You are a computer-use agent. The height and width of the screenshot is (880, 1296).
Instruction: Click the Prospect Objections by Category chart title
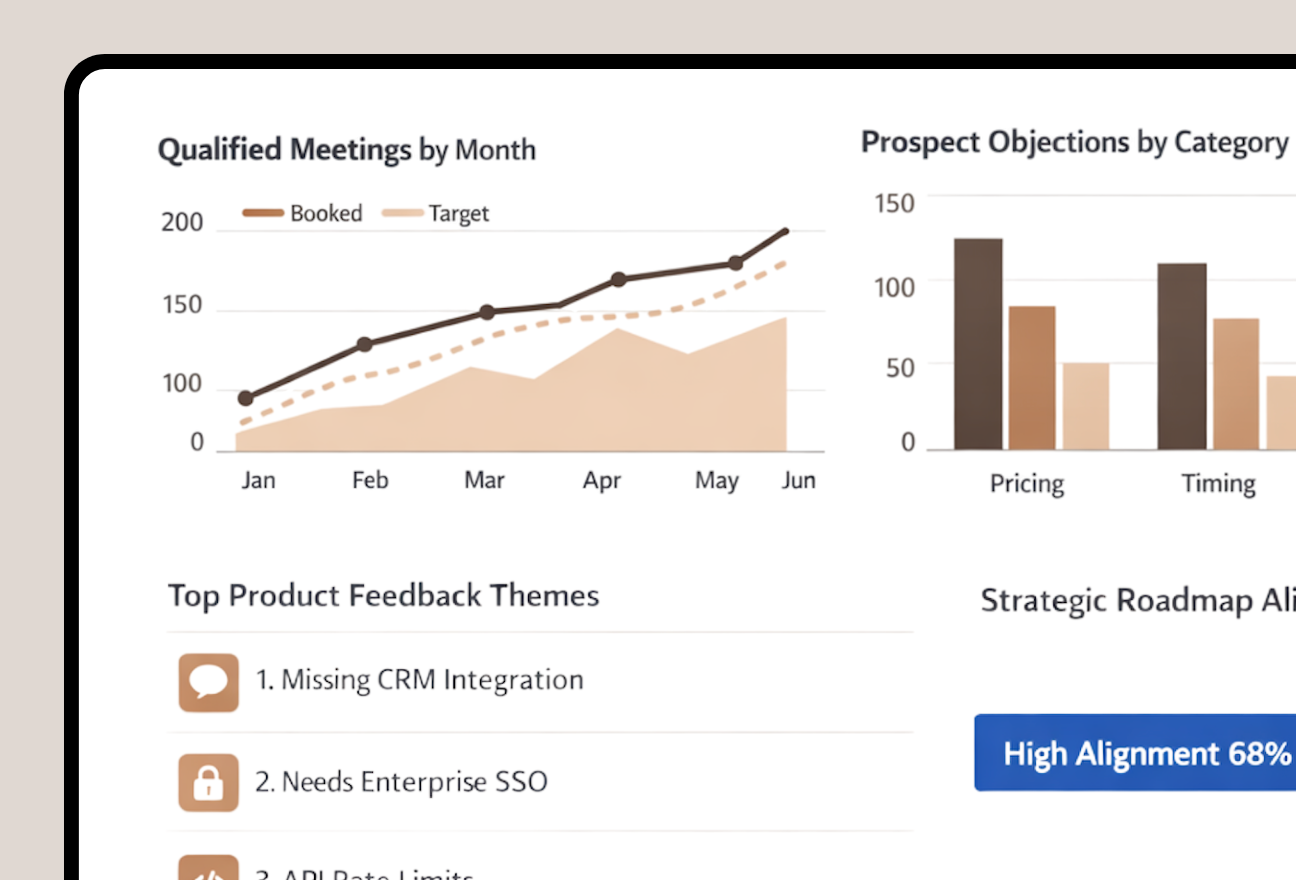pyautogui.click(x=1074, y=141)
